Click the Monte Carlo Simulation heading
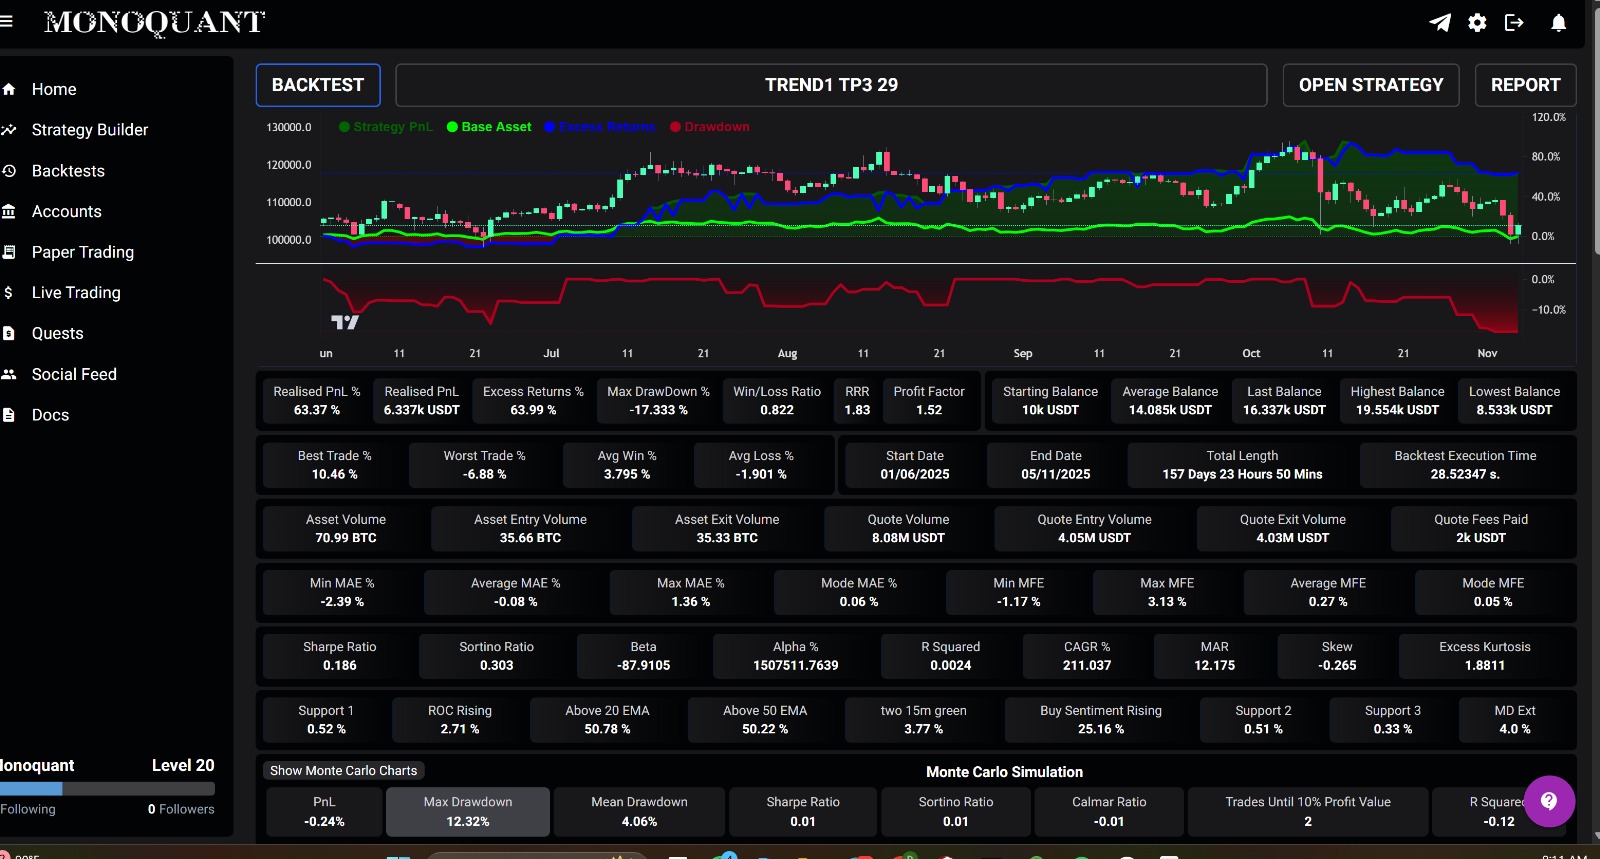Screen dimensions: 1600x859 click(1004, 772)
